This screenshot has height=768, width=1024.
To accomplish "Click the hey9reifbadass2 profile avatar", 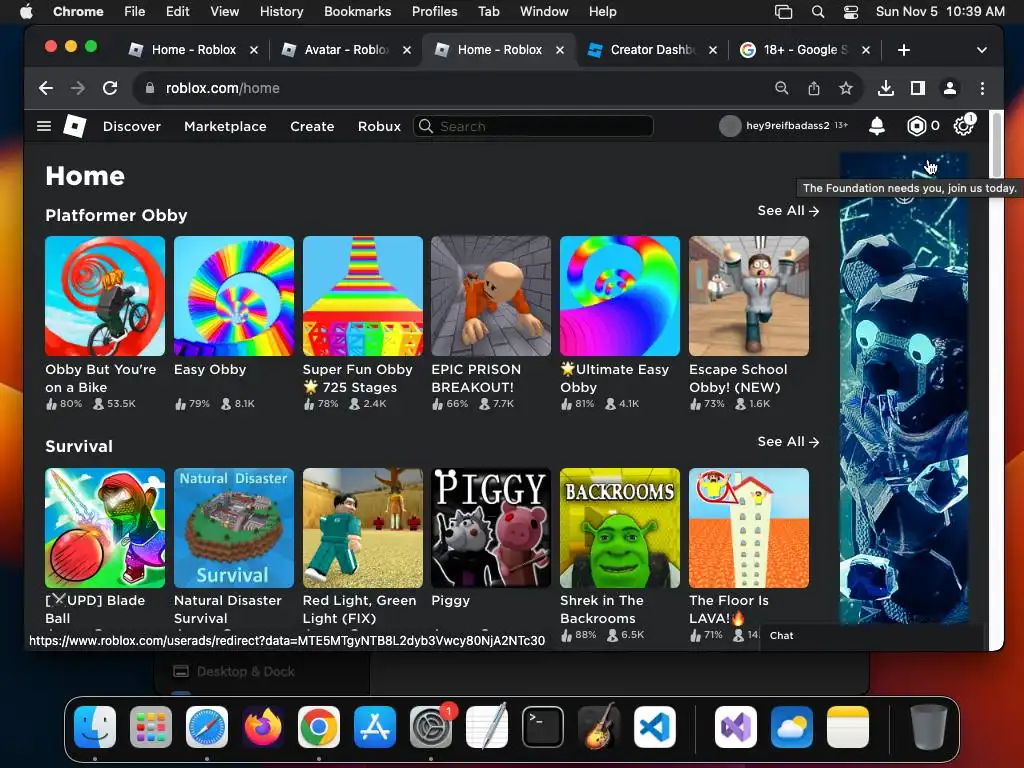I will [x=729, y=125].
